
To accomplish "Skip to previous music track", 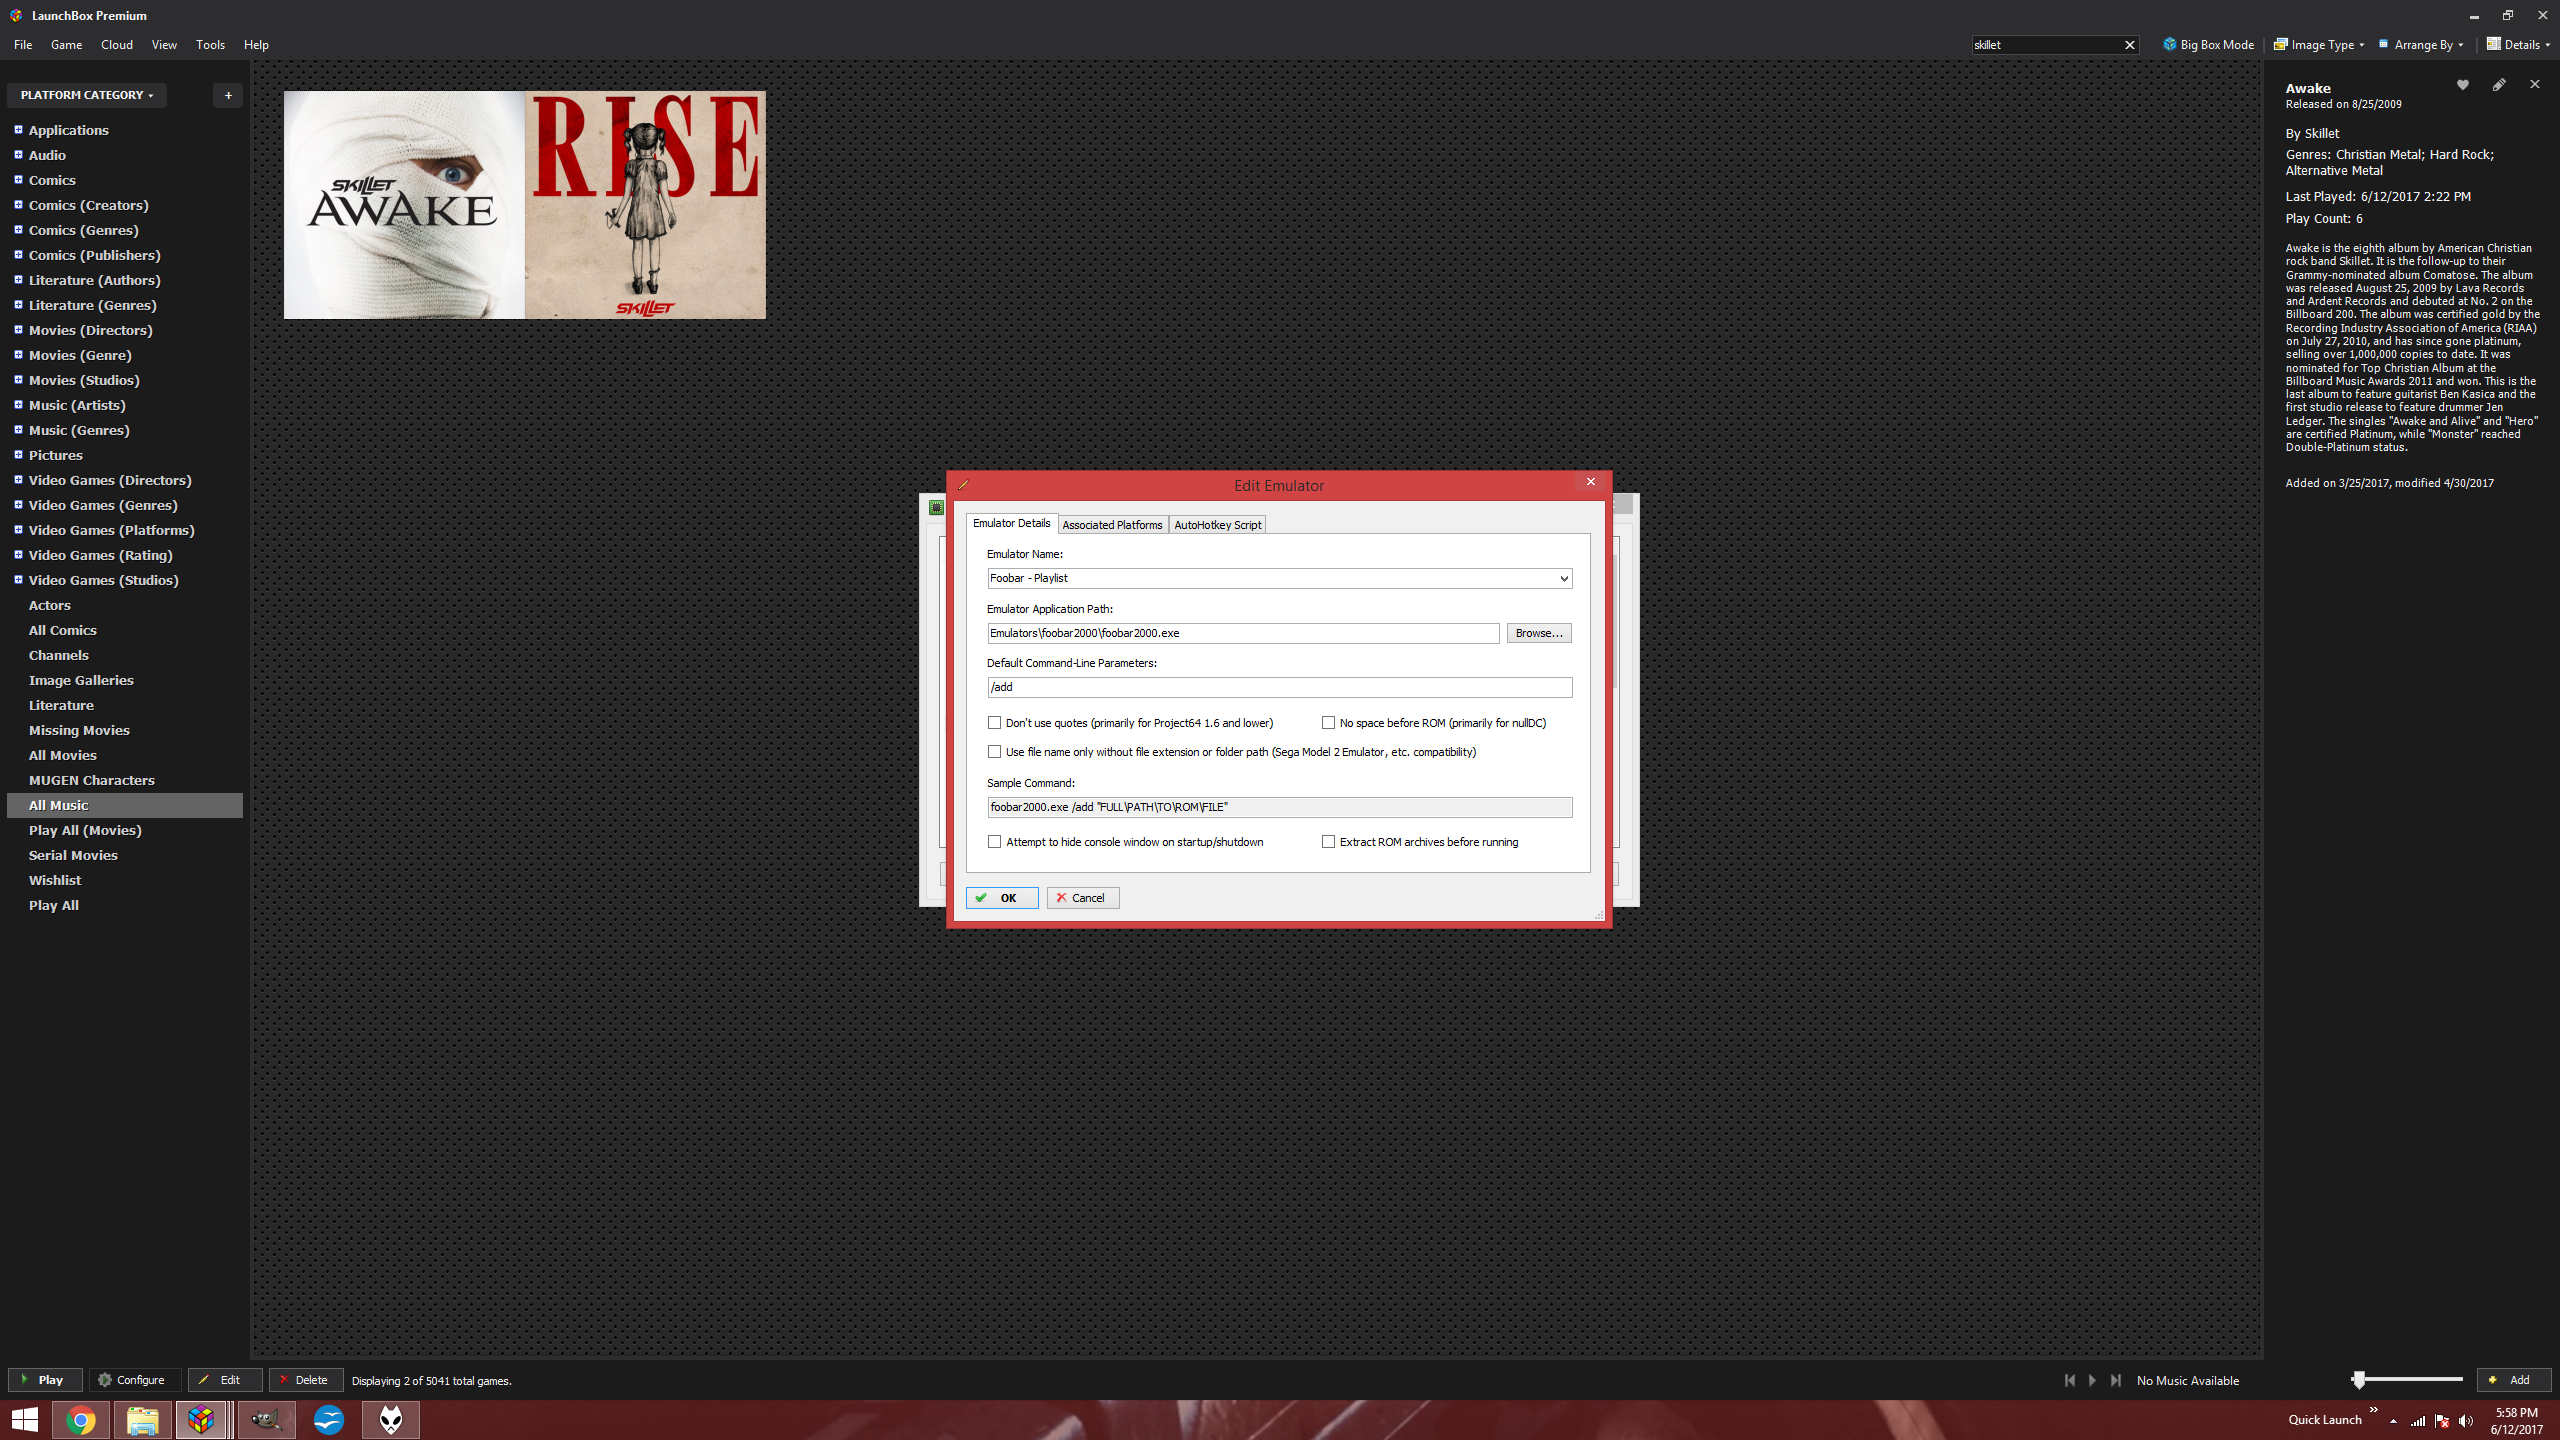I will click(2069, 1380).
